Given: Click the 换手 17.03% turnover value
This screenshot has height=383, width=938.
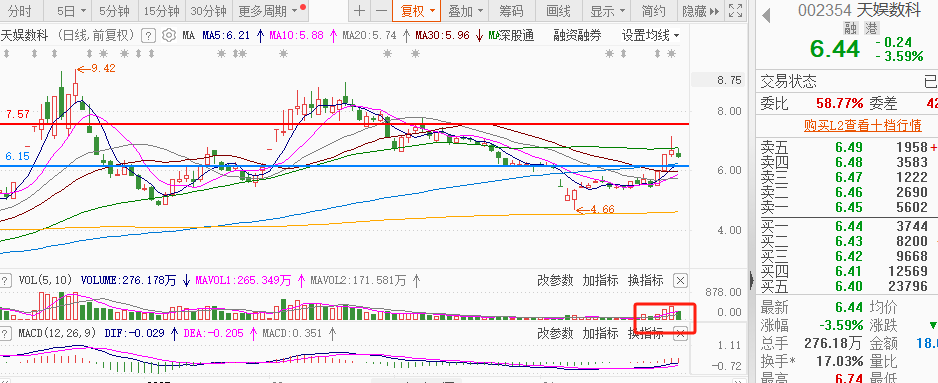Looking at the screenshot, I should pos(840,361).
